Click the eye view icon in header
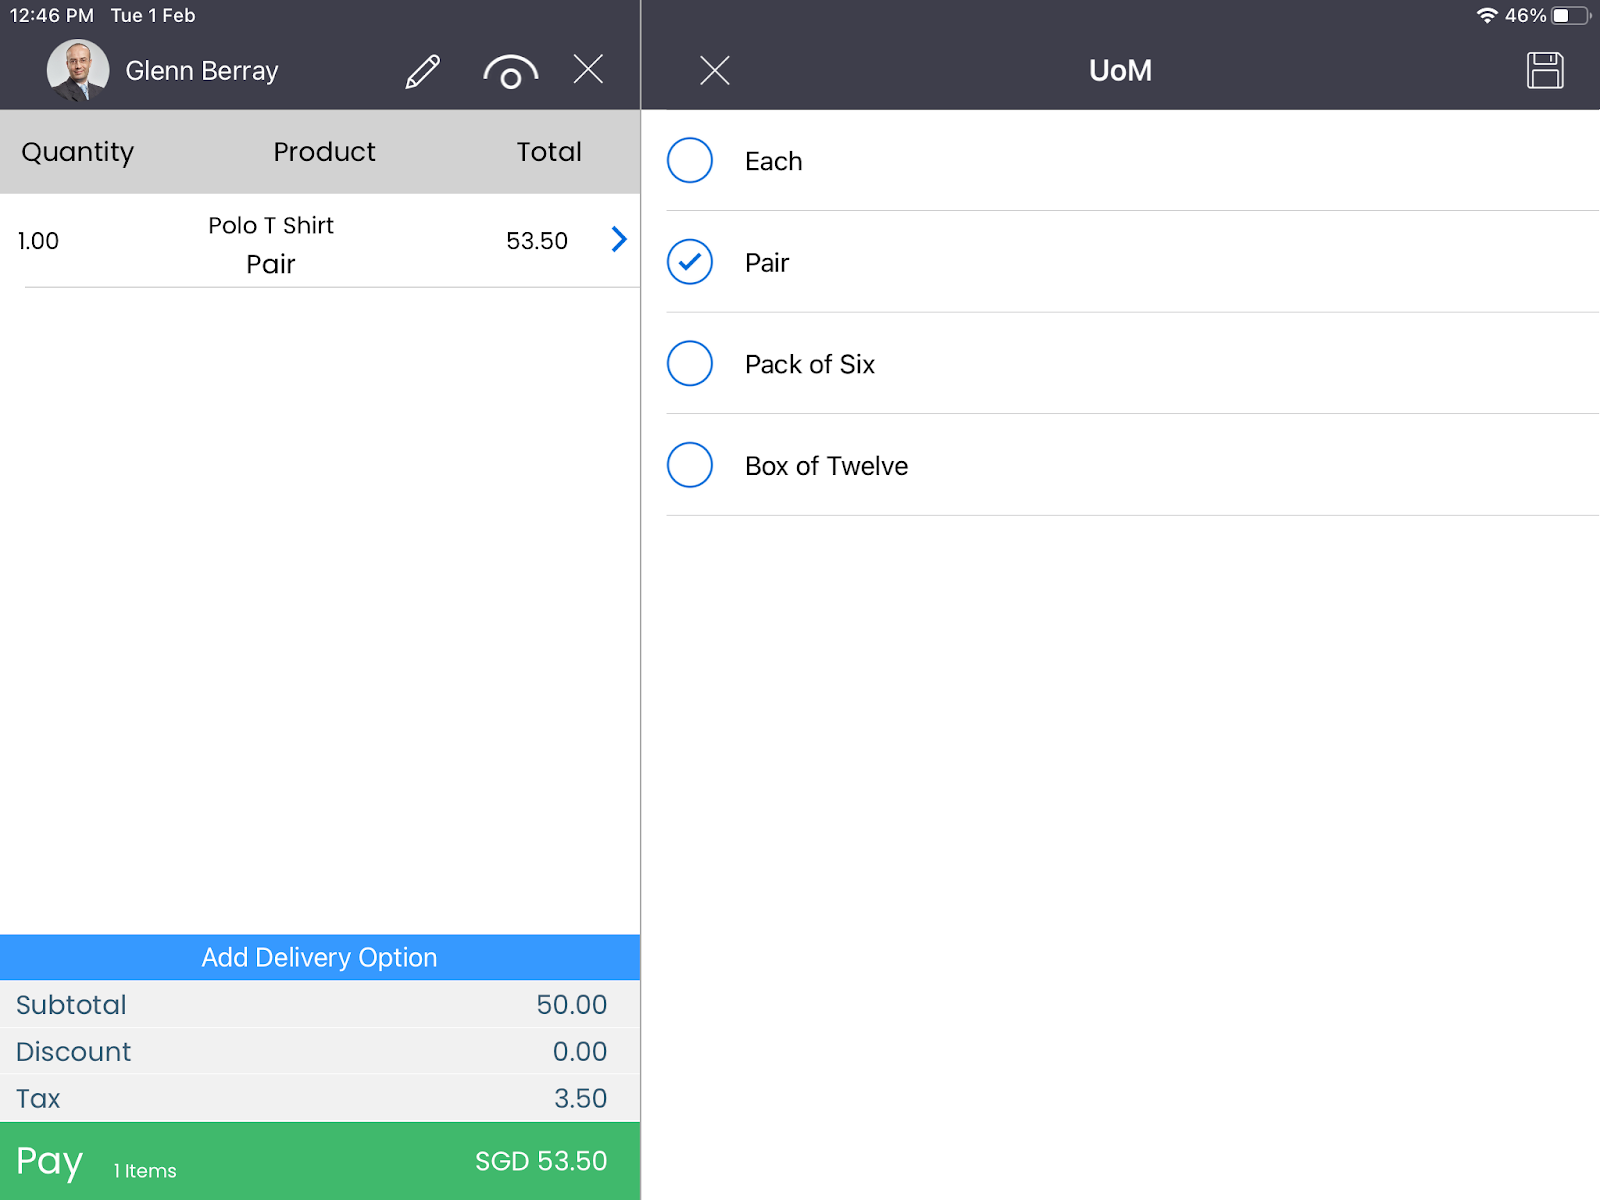This screenshot has height=1200, width=1600. [x=510, y=72]
